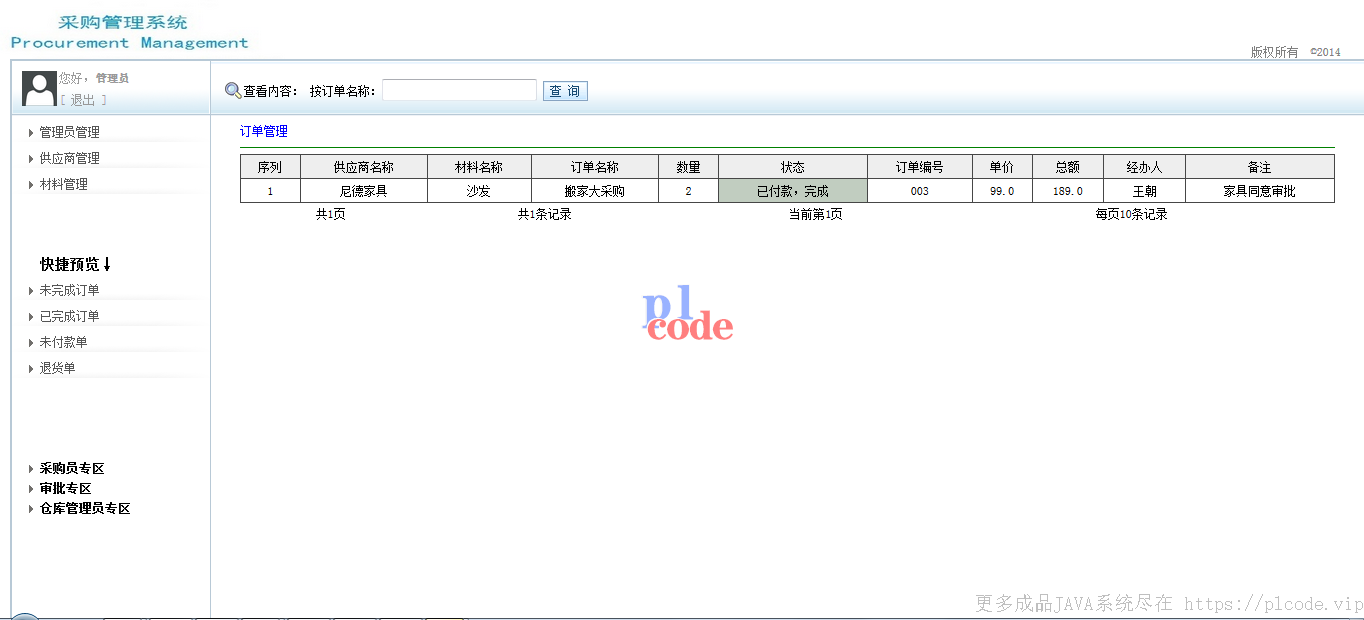Click the 状态 column header
This screenshot has width=1364, height=620.
[793, 167]
